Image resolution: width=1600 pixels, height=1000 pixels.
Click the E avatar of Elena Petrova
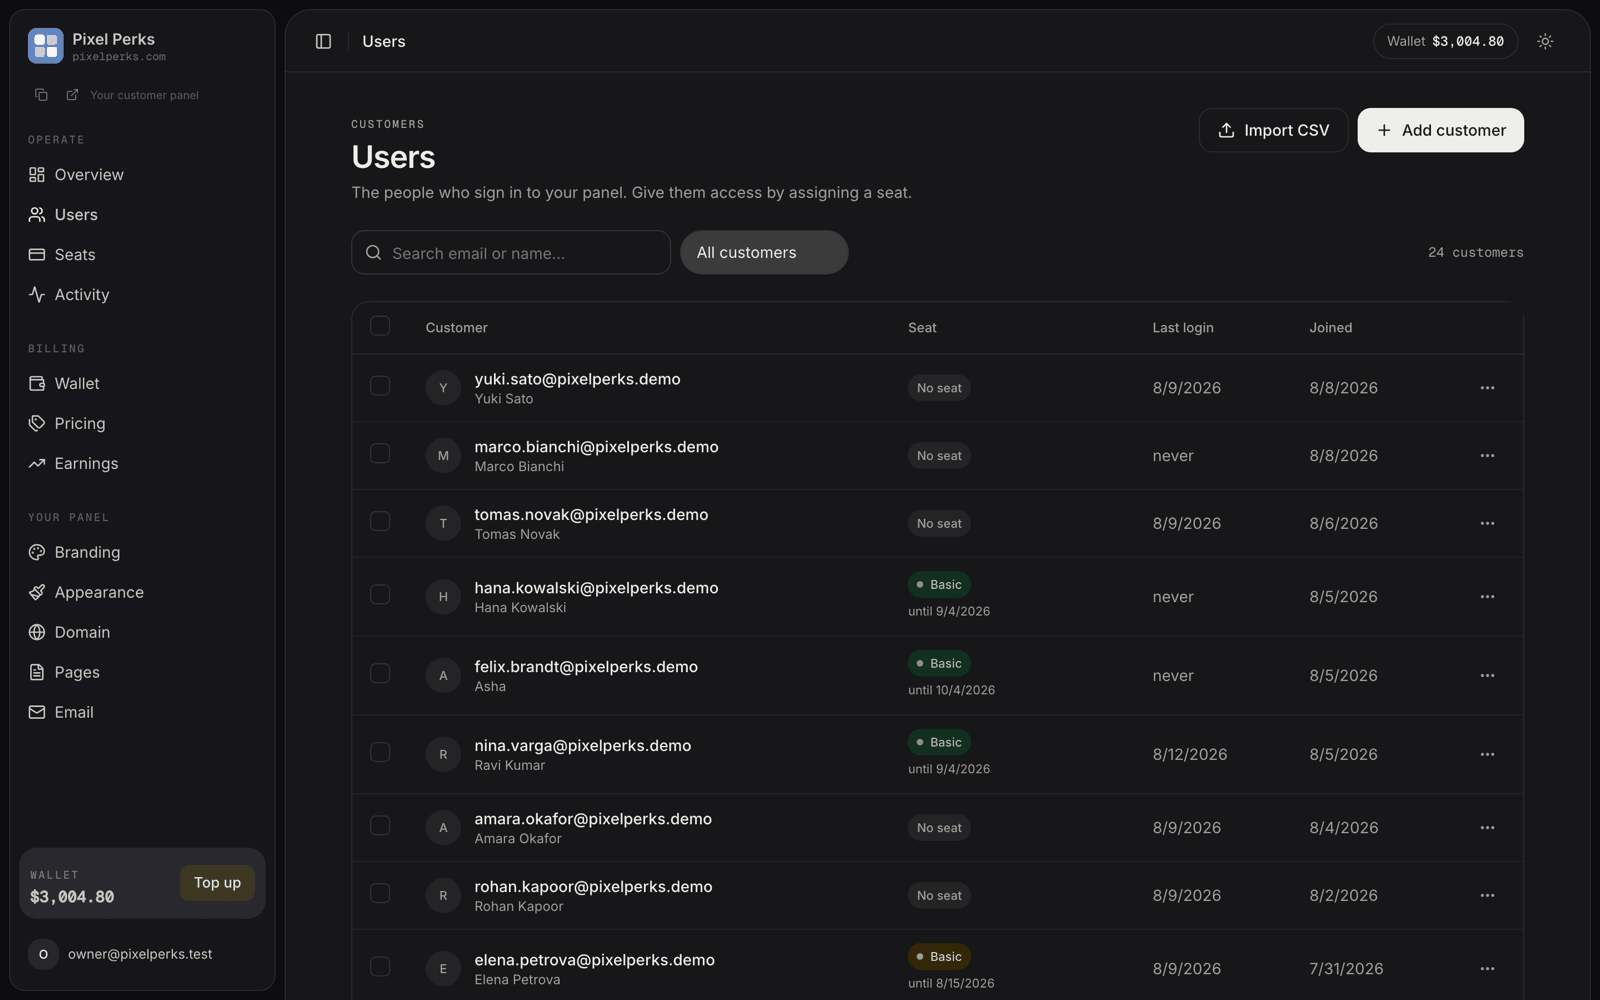443,969
